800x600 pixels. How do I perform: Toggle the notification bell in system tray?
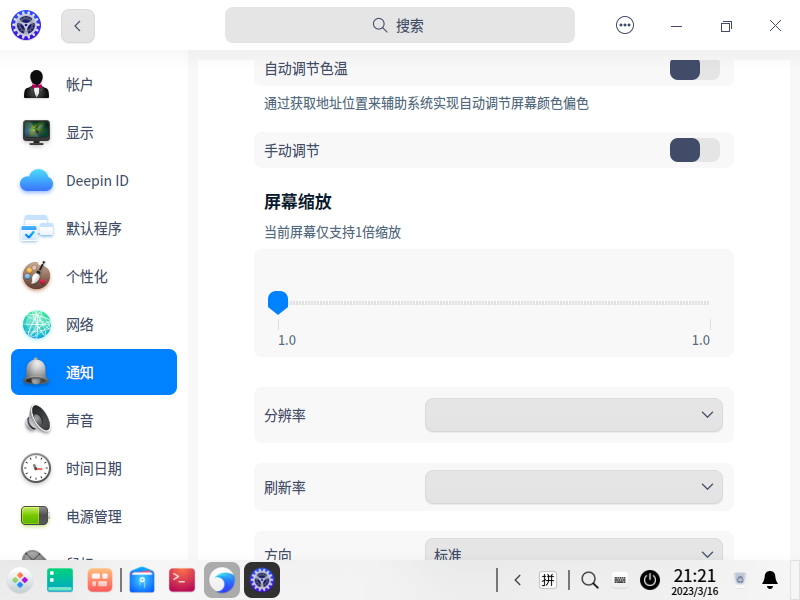(x=769, y=579)
